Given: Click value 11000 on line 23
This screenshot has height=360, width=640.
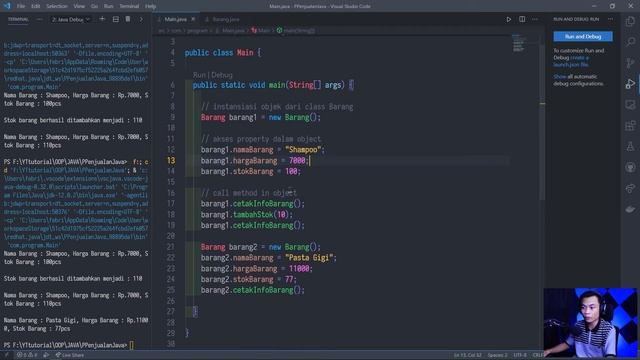Looking at the screenshot, I should [299, 269].
